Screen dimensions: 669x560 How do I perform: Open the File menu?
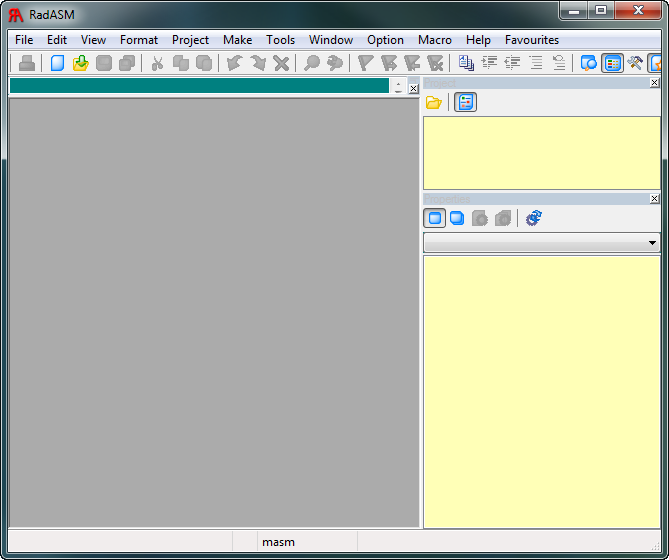click(24, 40)
